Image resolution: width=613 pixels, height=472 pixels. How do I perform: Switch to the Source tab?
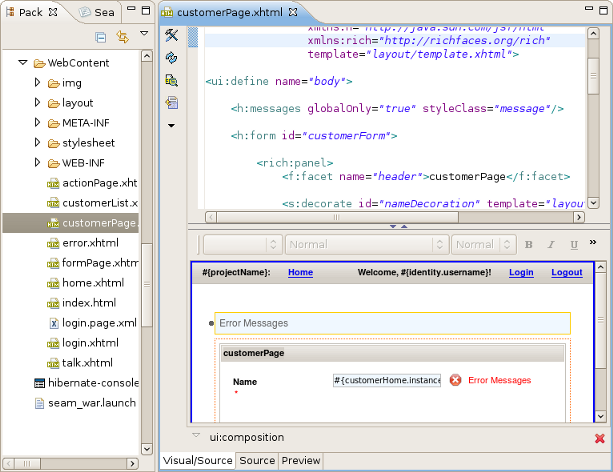tap(257, 460)
